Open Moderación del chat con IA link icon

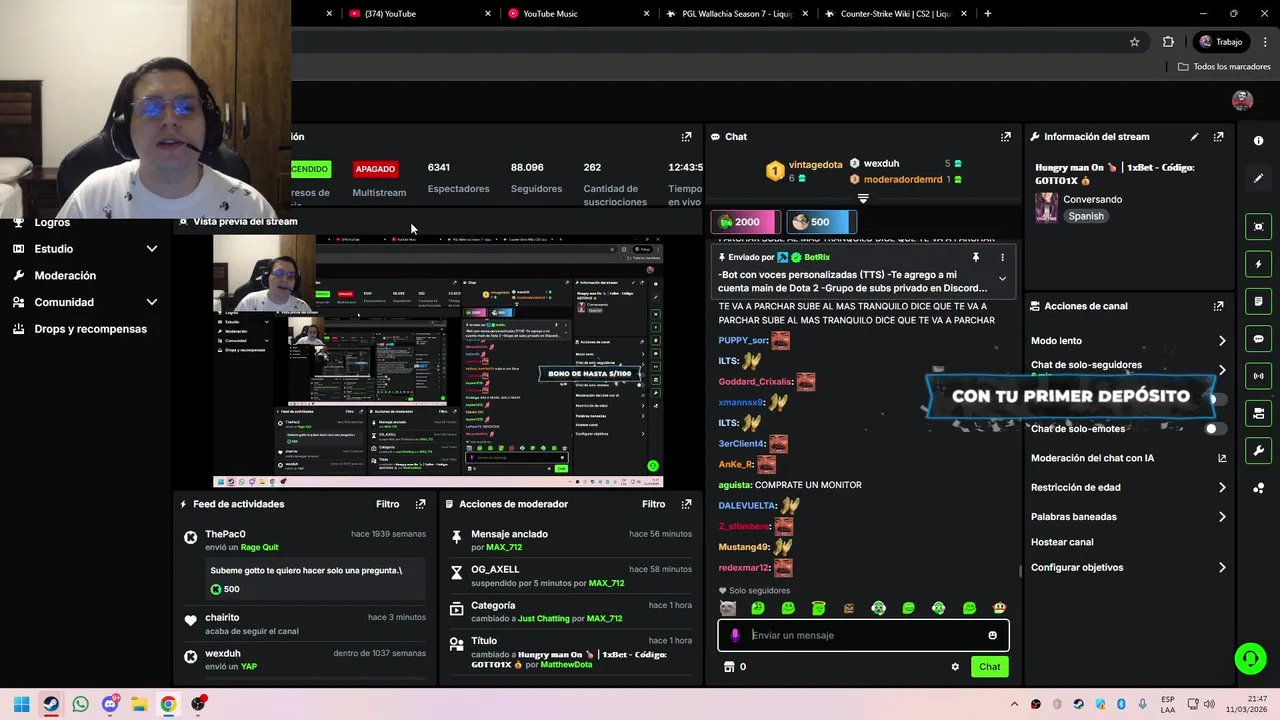pyautogui.click(x=1222, y=458)
